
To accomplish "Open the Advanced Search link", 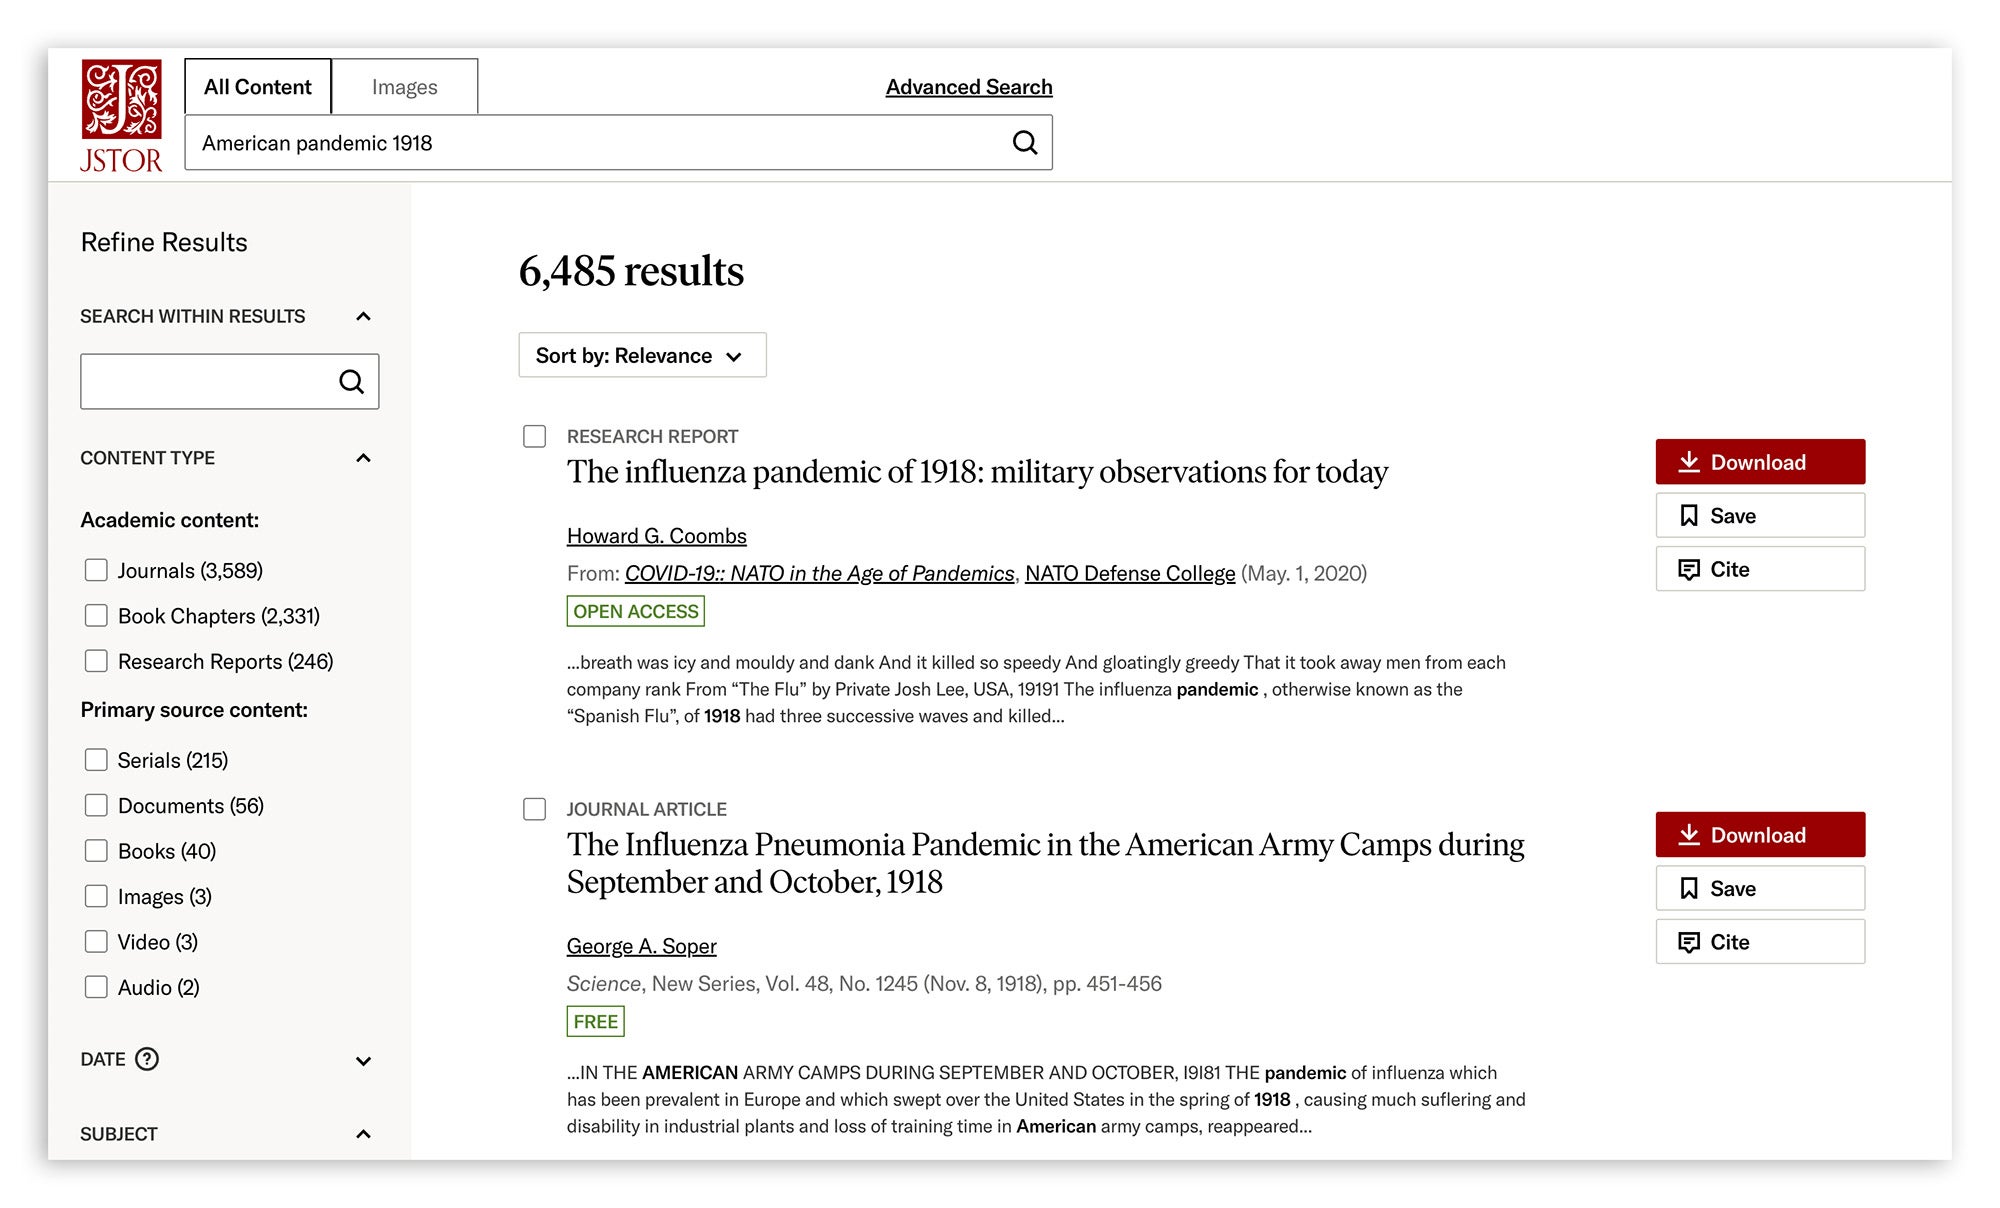I will pyautogui.click(x=969, y=87).
